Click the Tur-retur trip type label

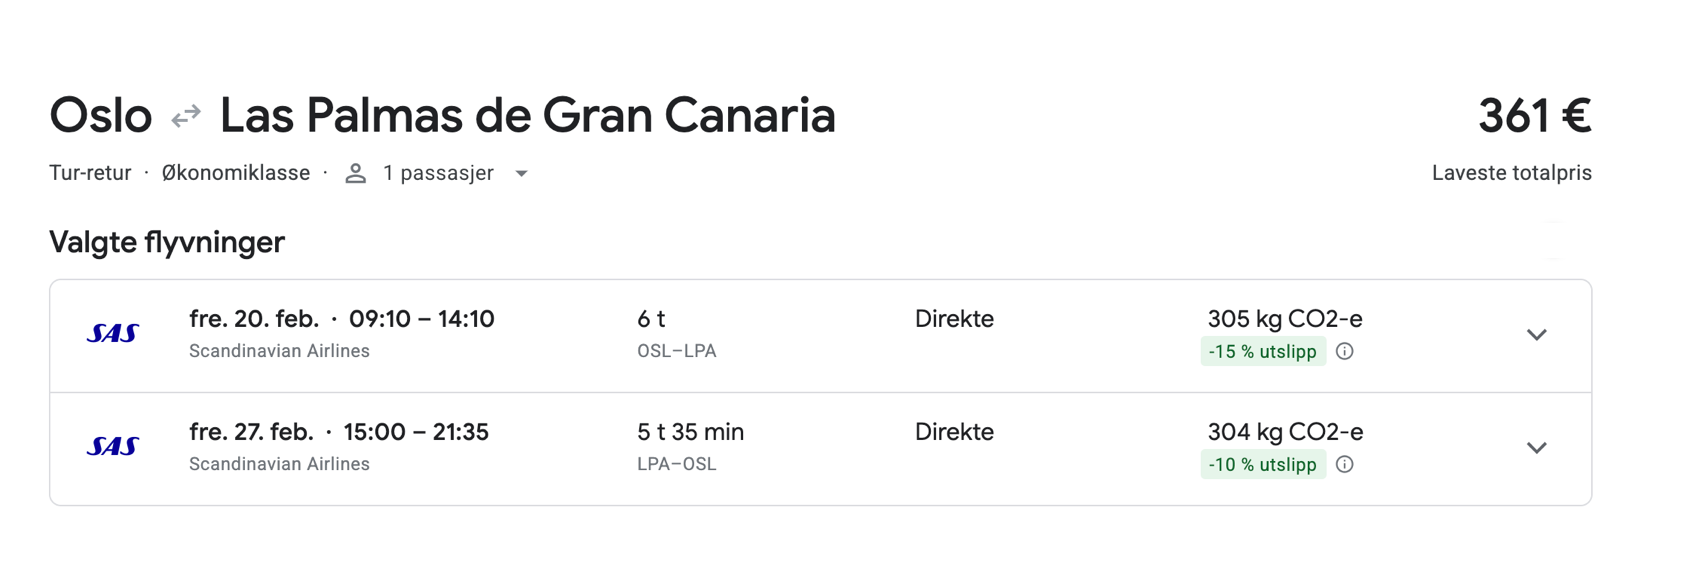coord(90,173)
